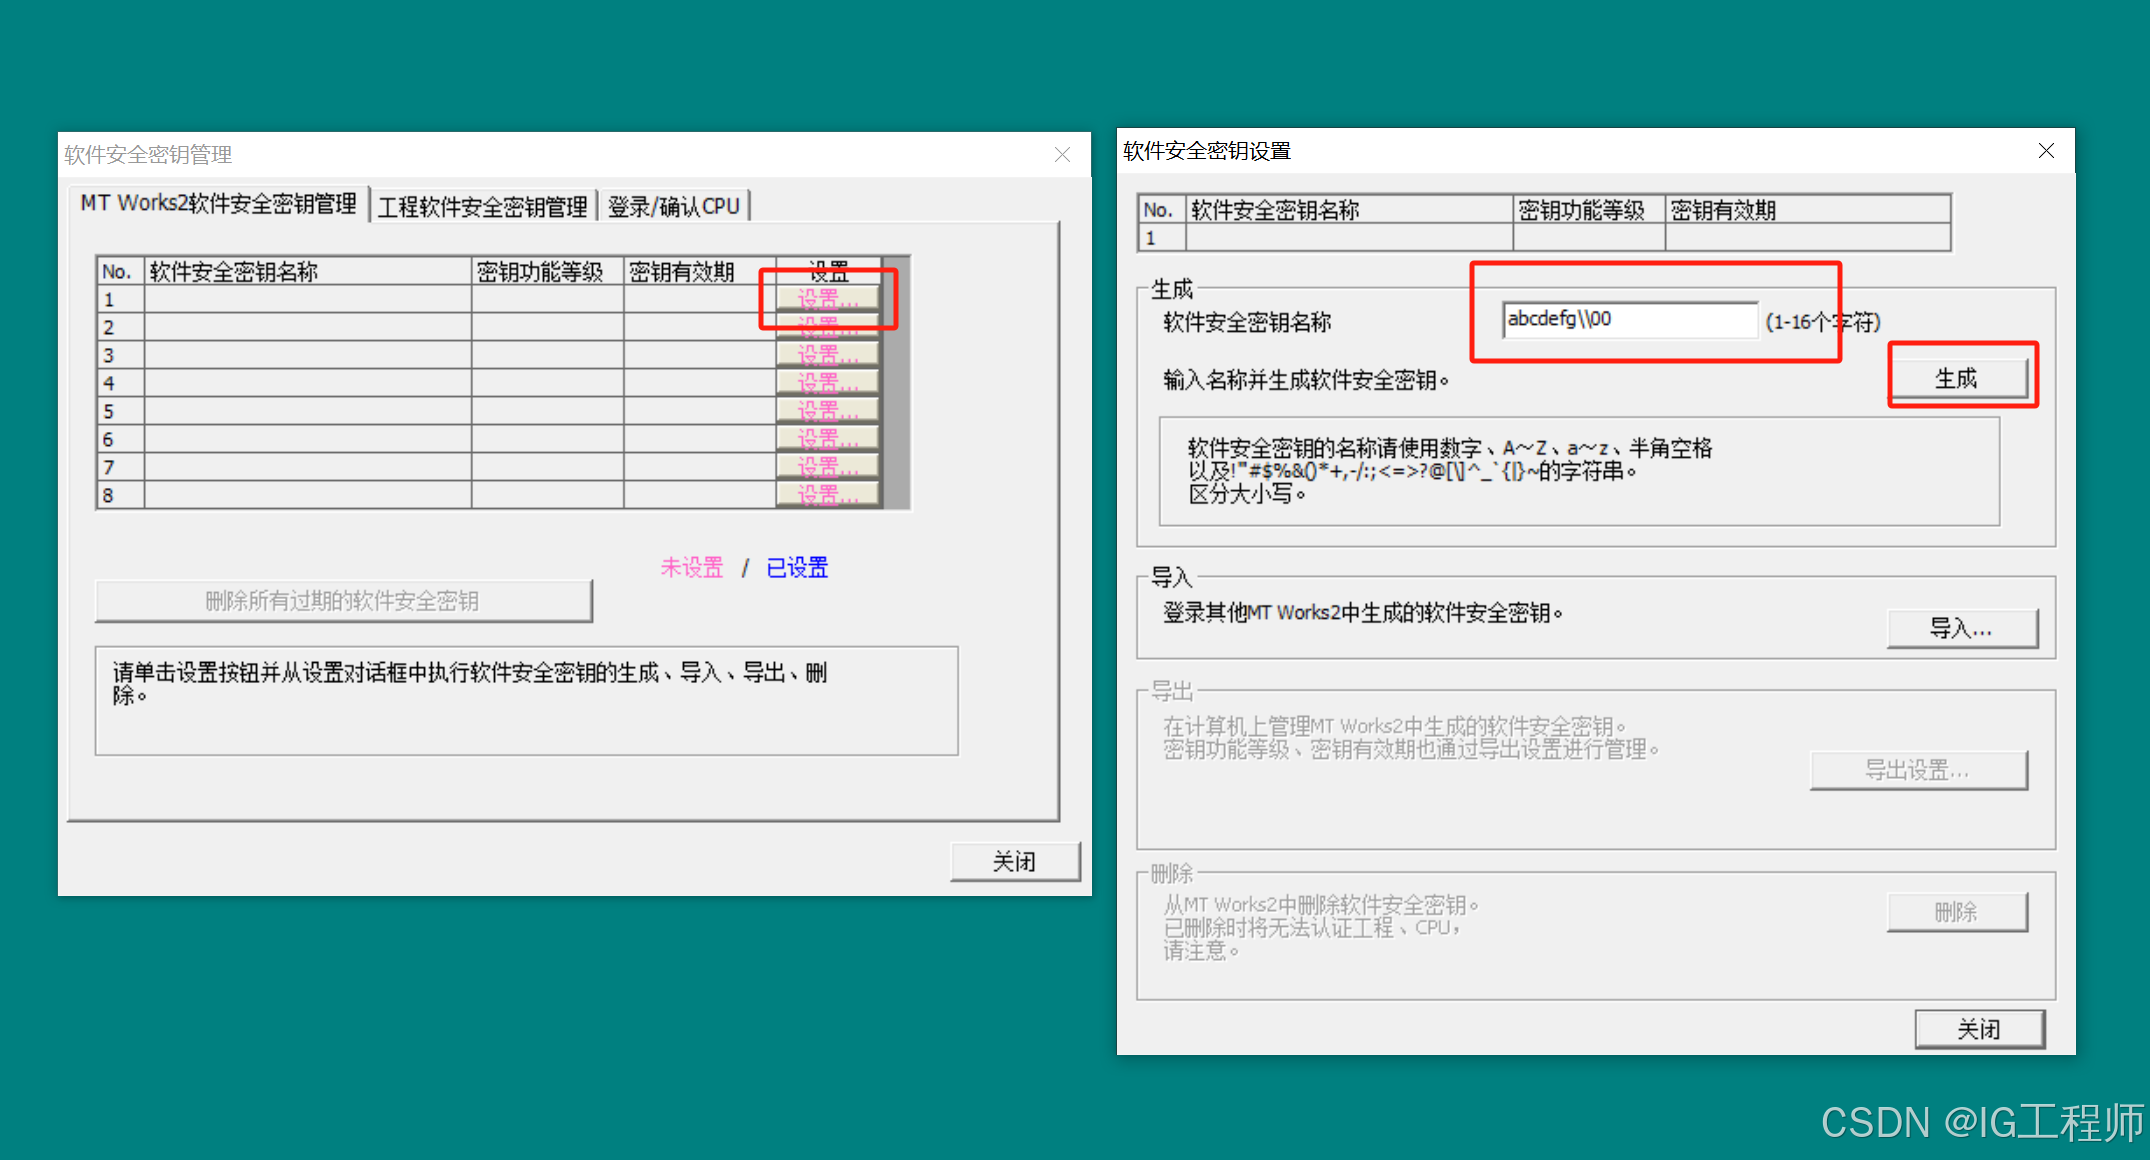Click the 导入... button
Viewport: 2150px width, 1160px height.
click(1961, 629)
